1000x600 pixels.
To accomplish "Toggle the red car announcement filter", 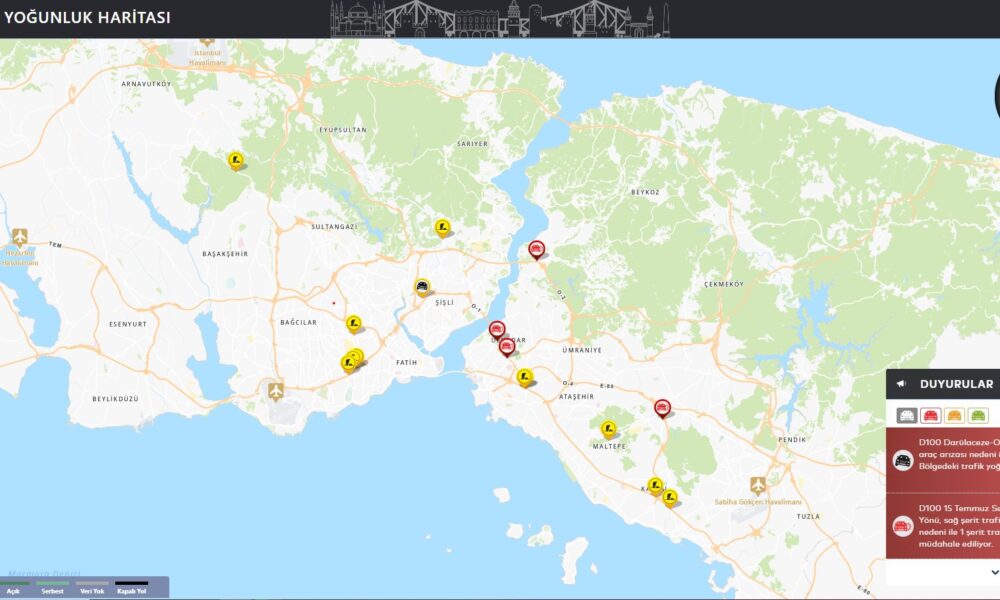I will click(930, 415).
